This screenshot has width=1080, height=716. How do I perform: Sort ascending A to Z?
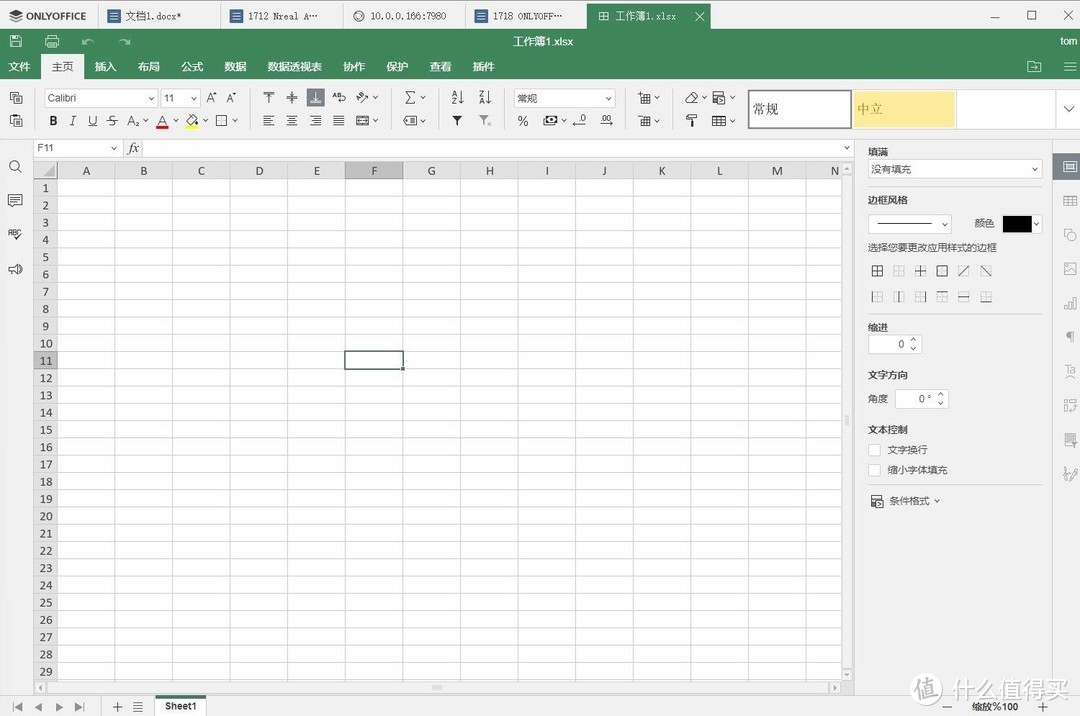coord(457,98)
